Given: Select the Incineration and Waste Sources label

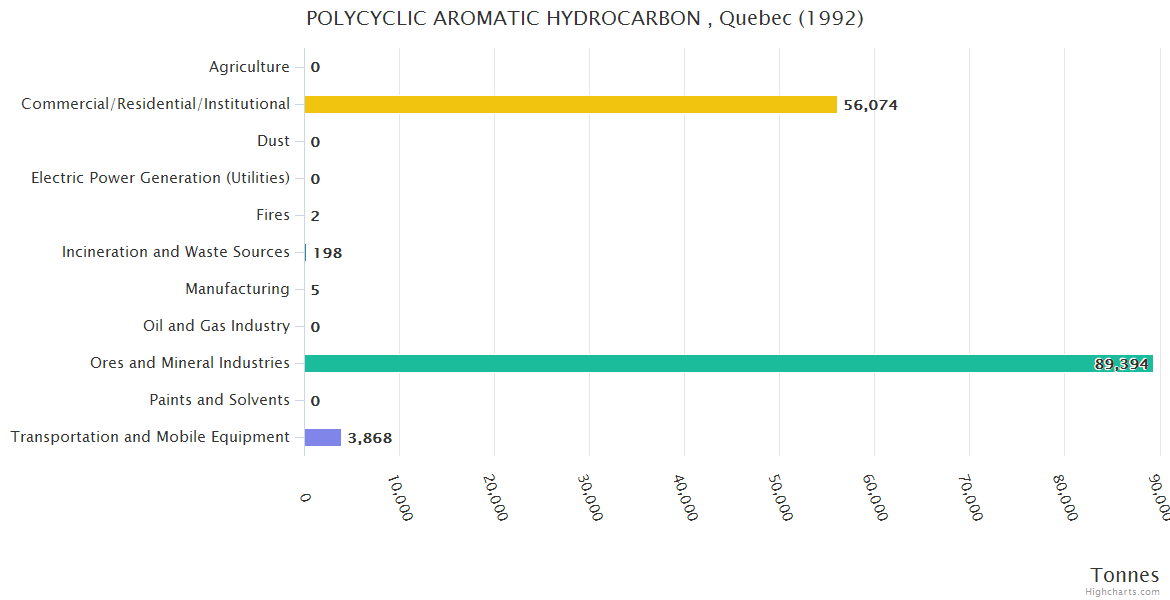Looking at the screenshot, I should point(175,252).
